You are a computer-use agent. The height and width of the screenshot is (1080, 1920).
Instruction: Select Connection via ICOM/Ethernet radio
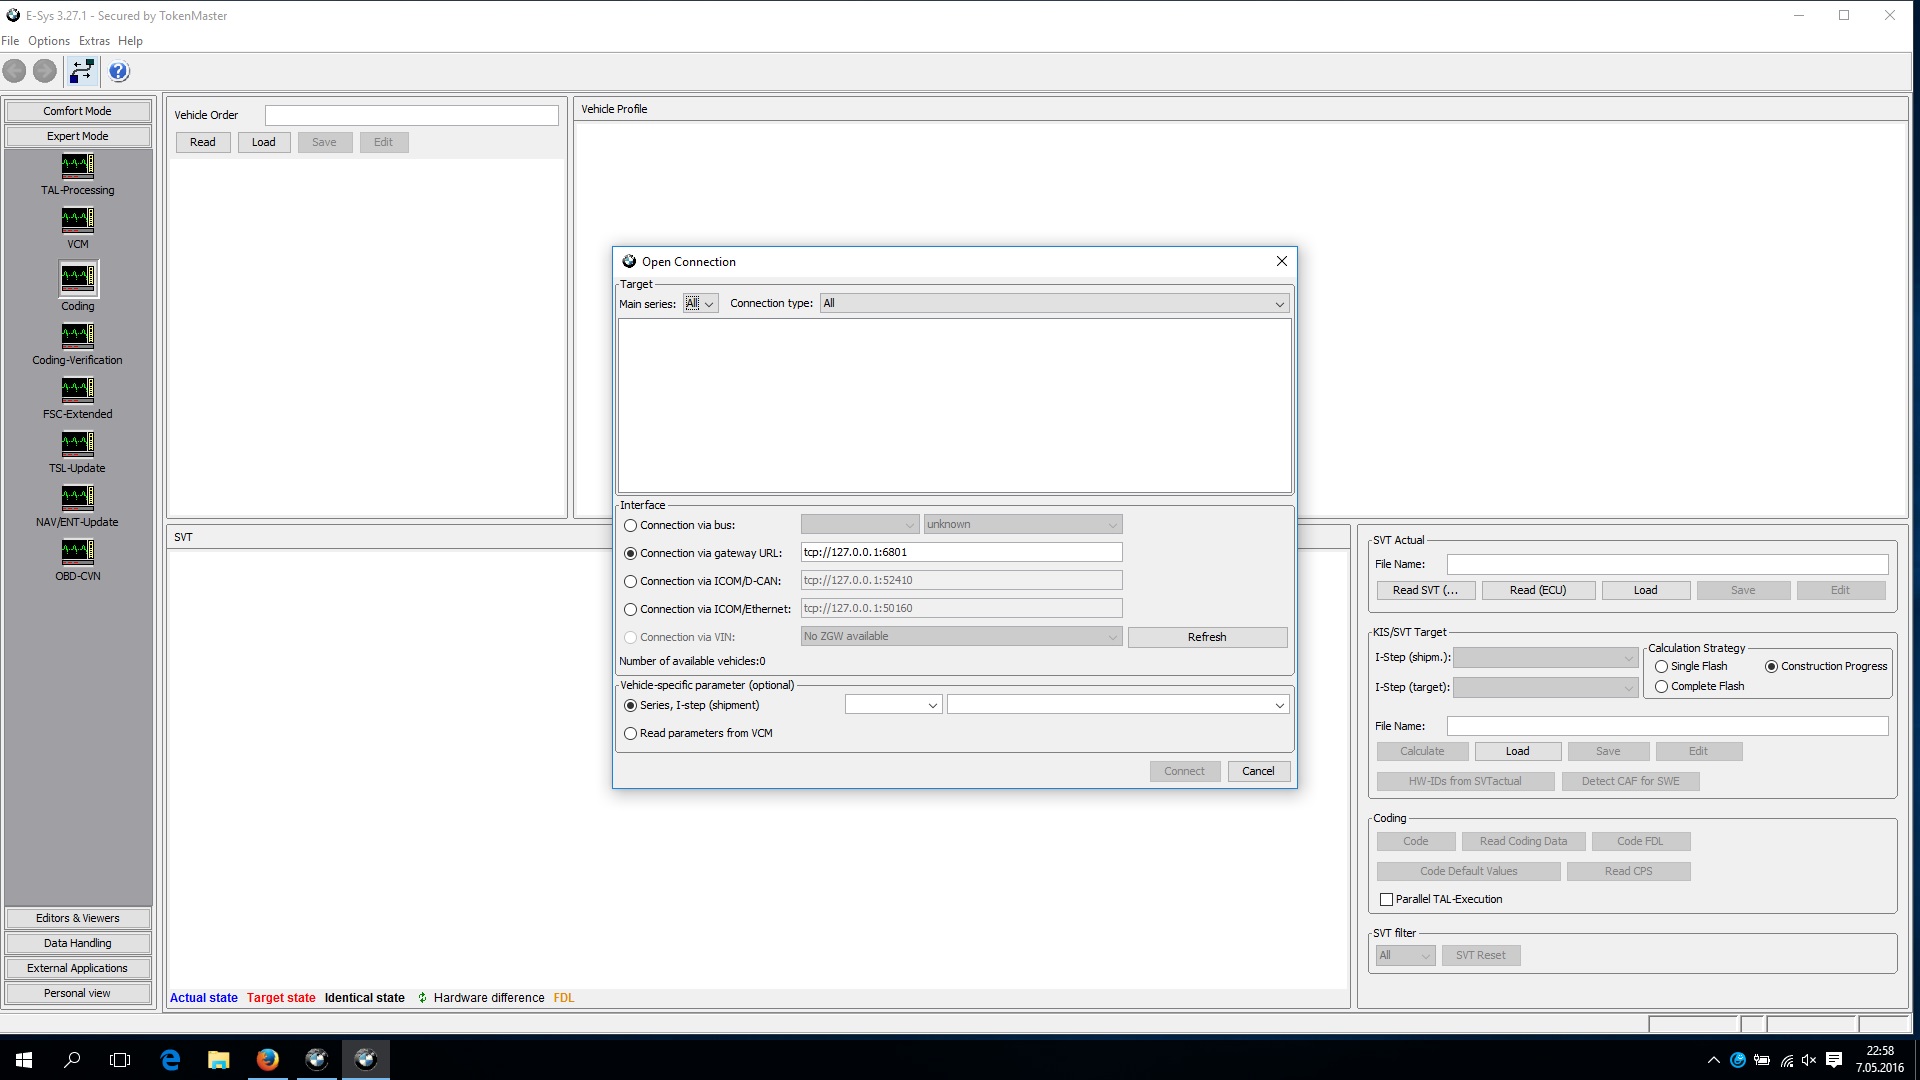click(x=630, y=609)
